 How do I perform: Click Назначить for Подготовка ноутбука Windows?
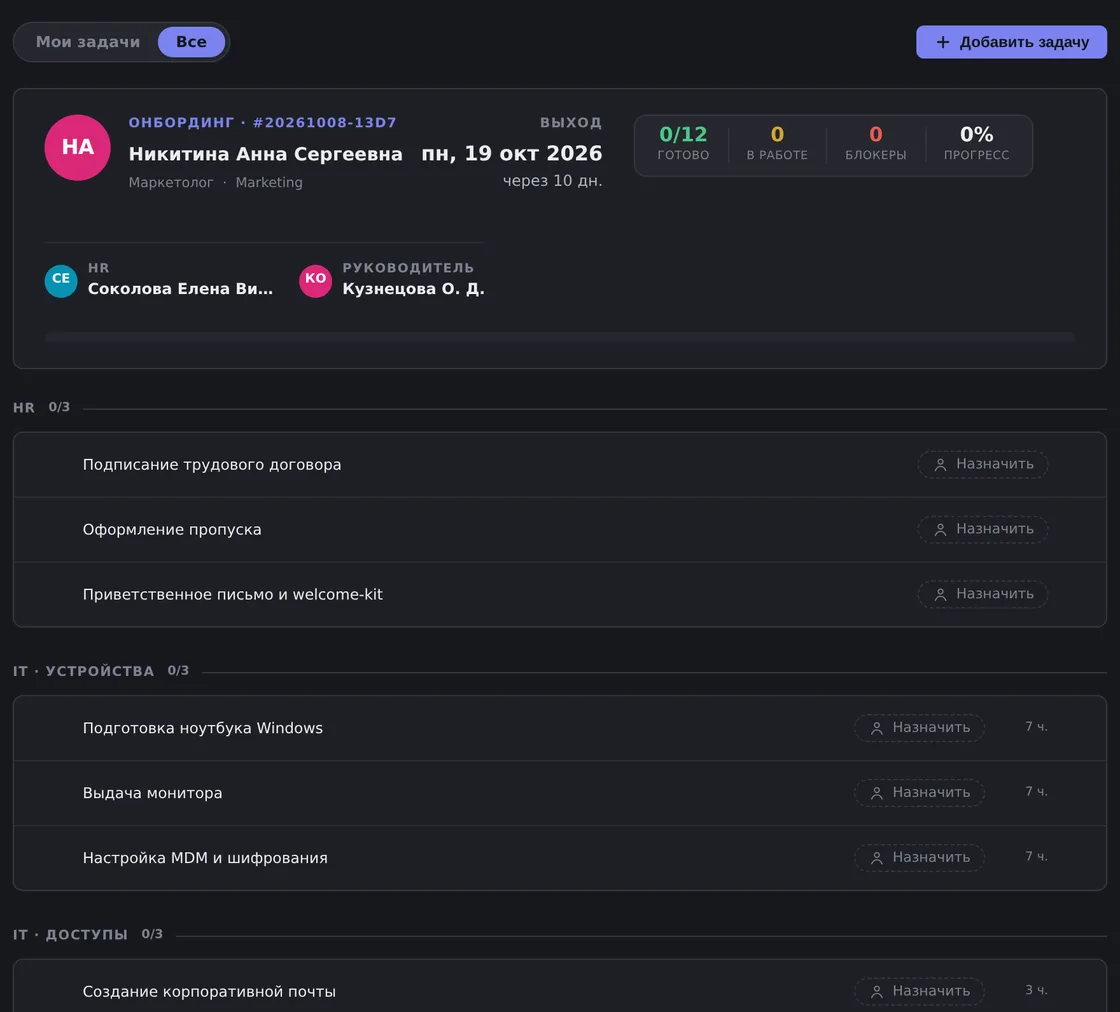[x=919, y=728]
